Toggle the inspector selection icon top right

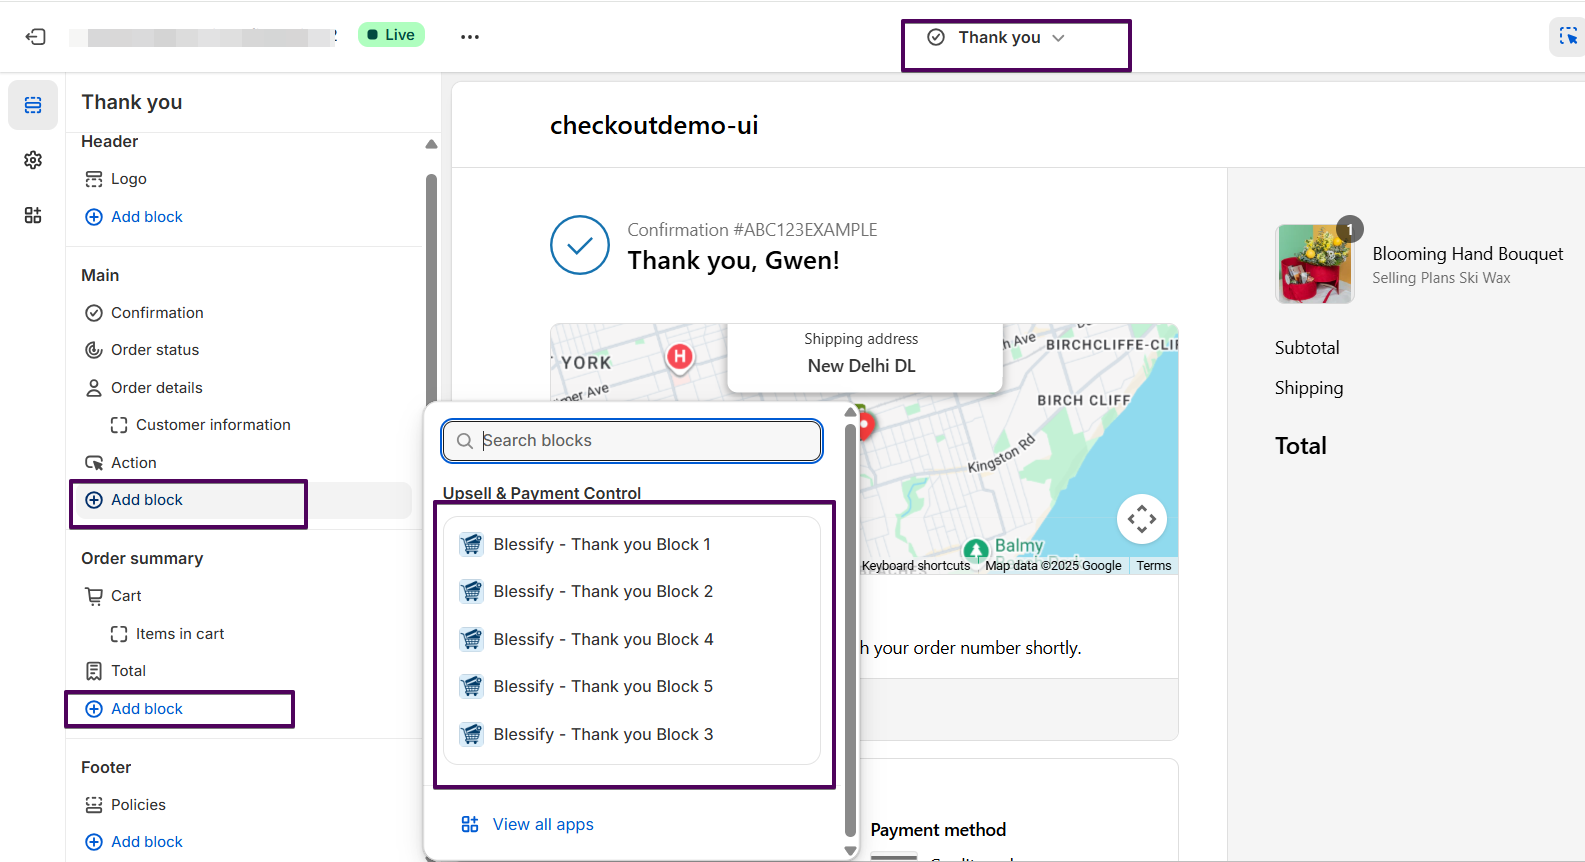1567,37
